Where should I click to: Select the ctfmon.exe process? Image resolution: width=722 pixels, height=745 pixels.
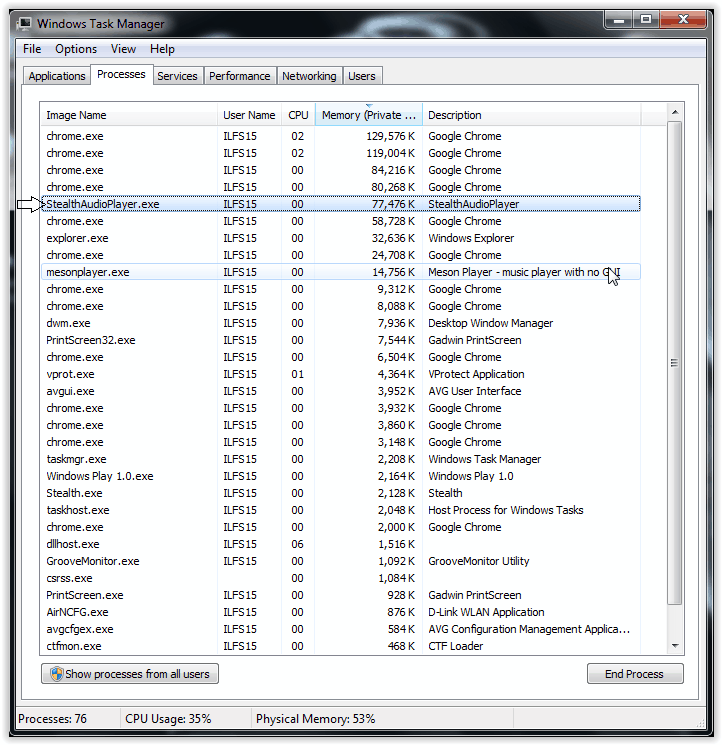(341, 646)
